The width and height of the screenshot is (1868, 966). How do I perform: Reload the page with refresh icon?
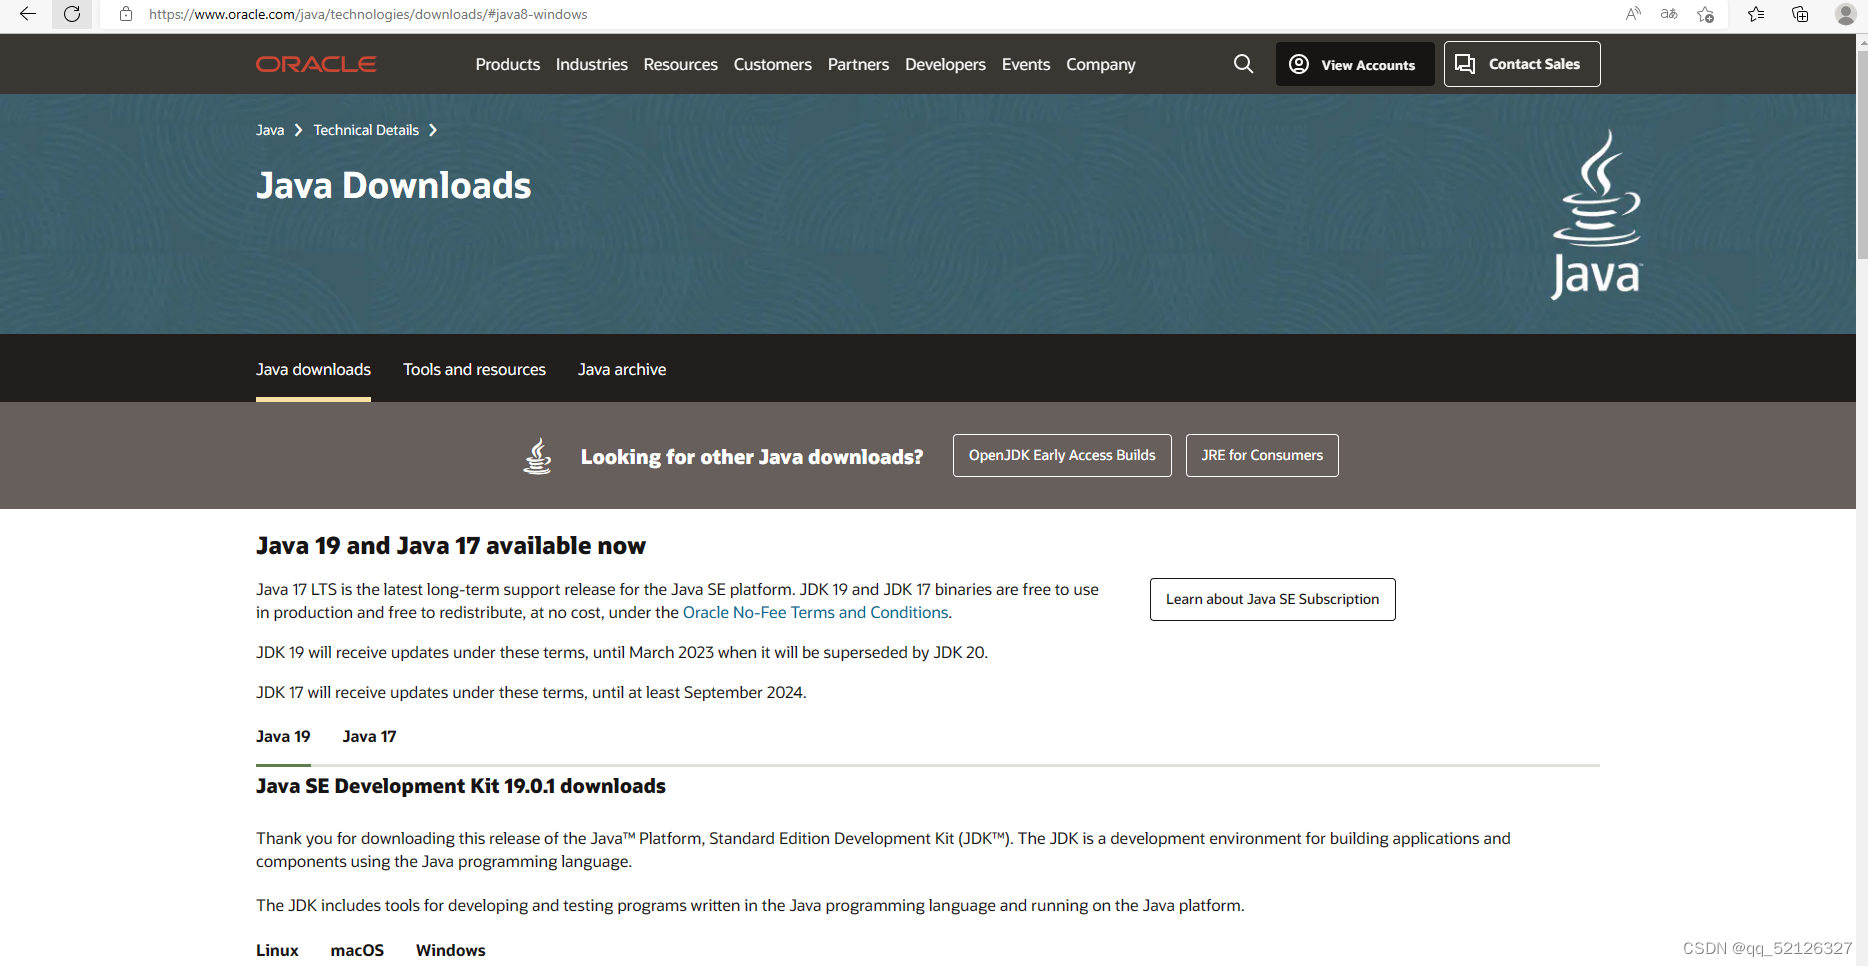[x=72, y=14]
